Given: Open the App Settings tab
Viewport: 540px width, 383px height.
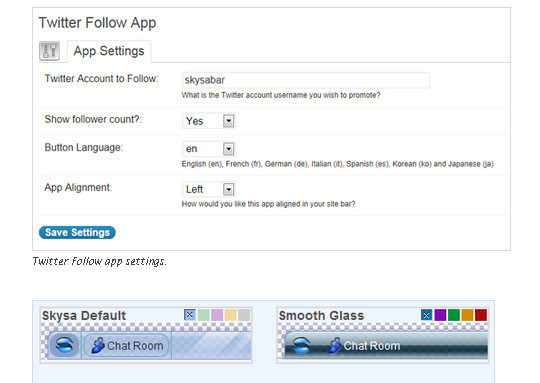Looking at the screenshot, I should point(109,51).
